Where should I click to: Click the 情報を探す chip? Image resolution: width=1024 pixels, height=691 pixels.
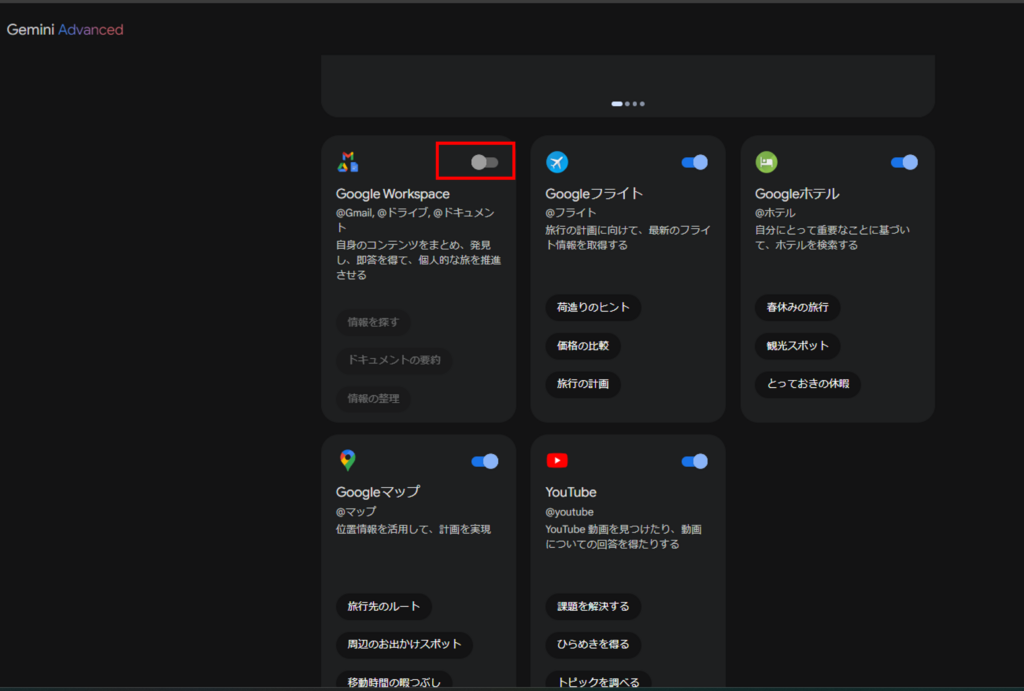tap(373, 322)
